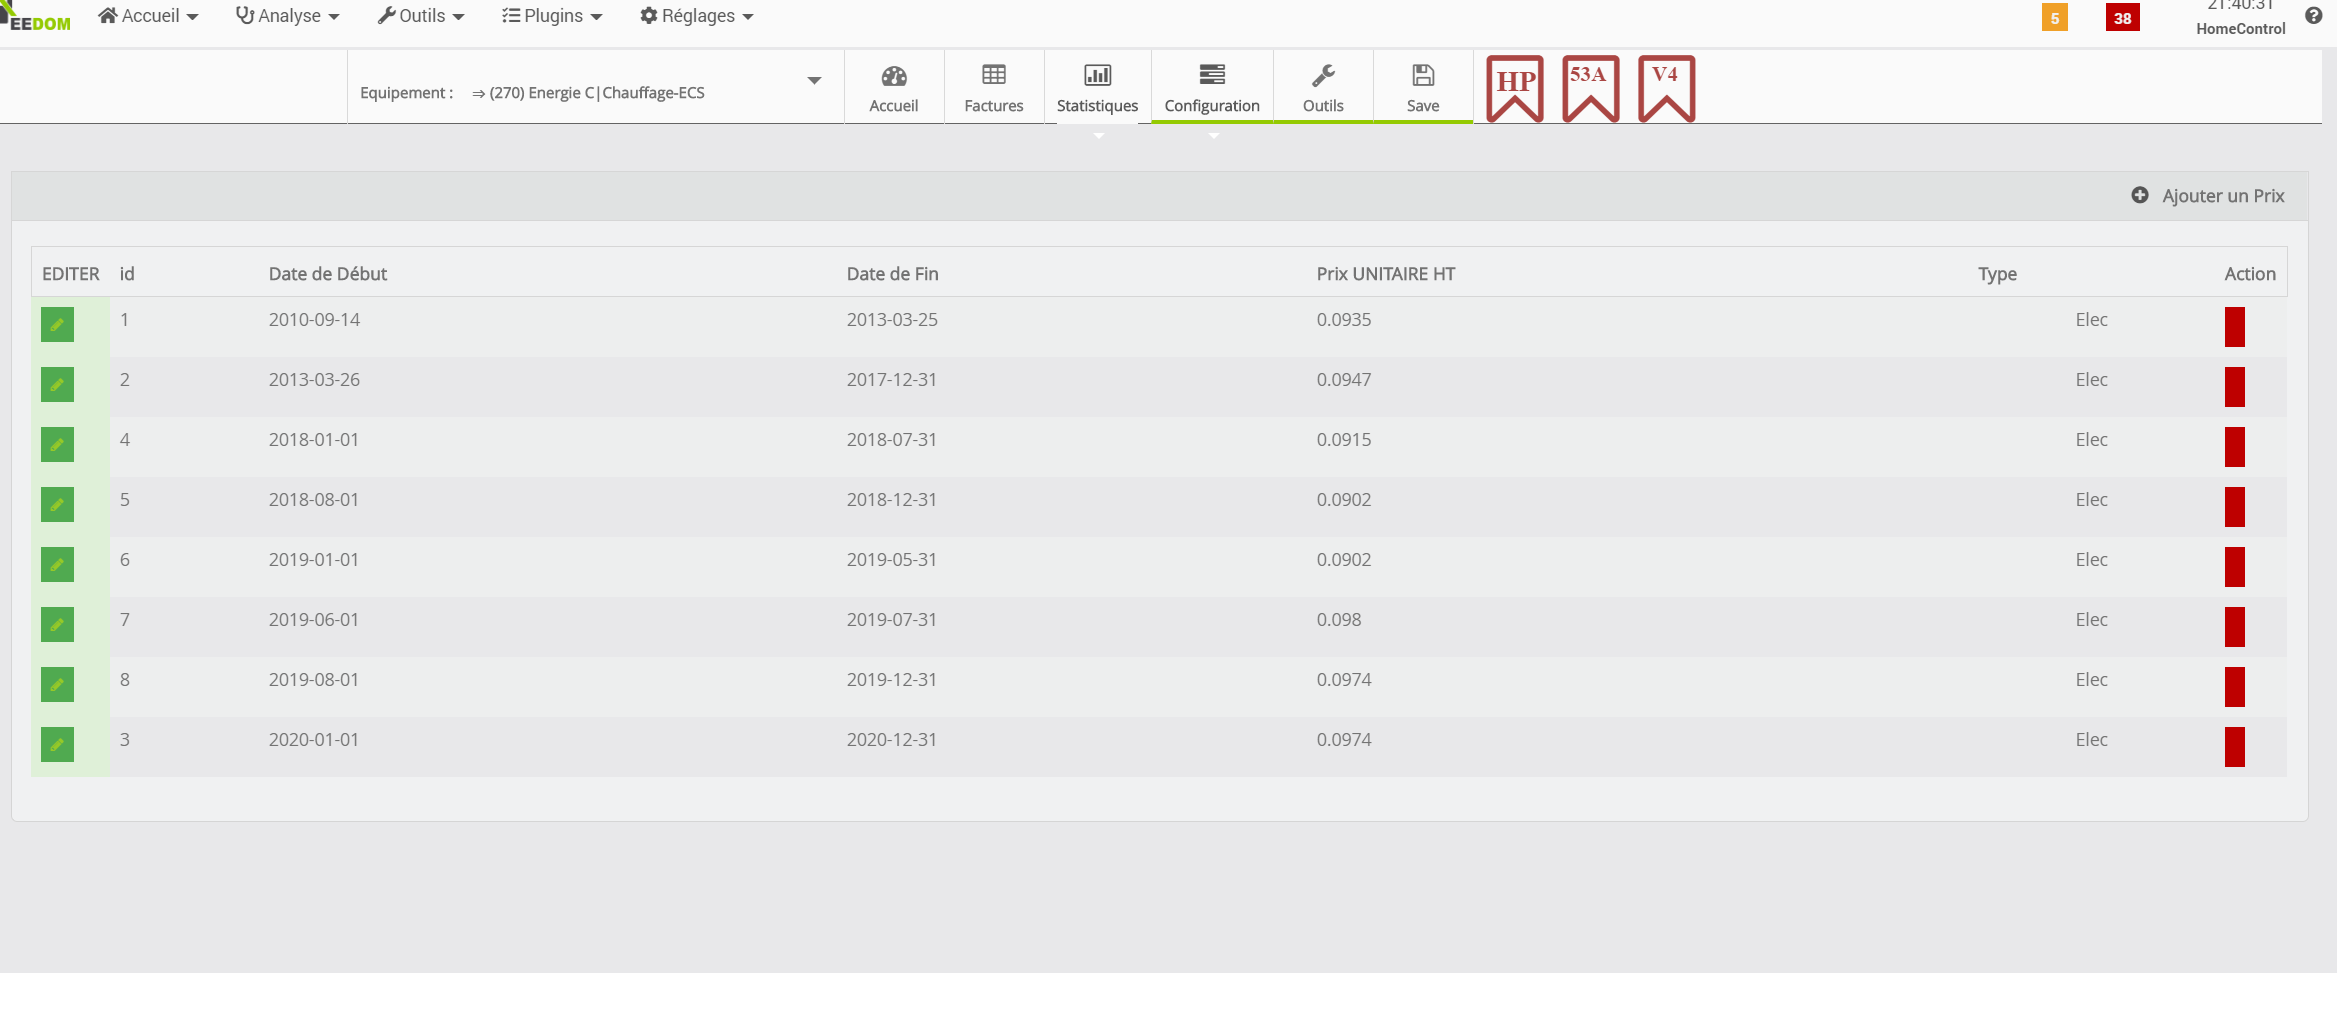Delete the price row starting 2013-03-26
This screenshot has height=1020, width=2337.
pyautogui.click(x=2234, y=387)
